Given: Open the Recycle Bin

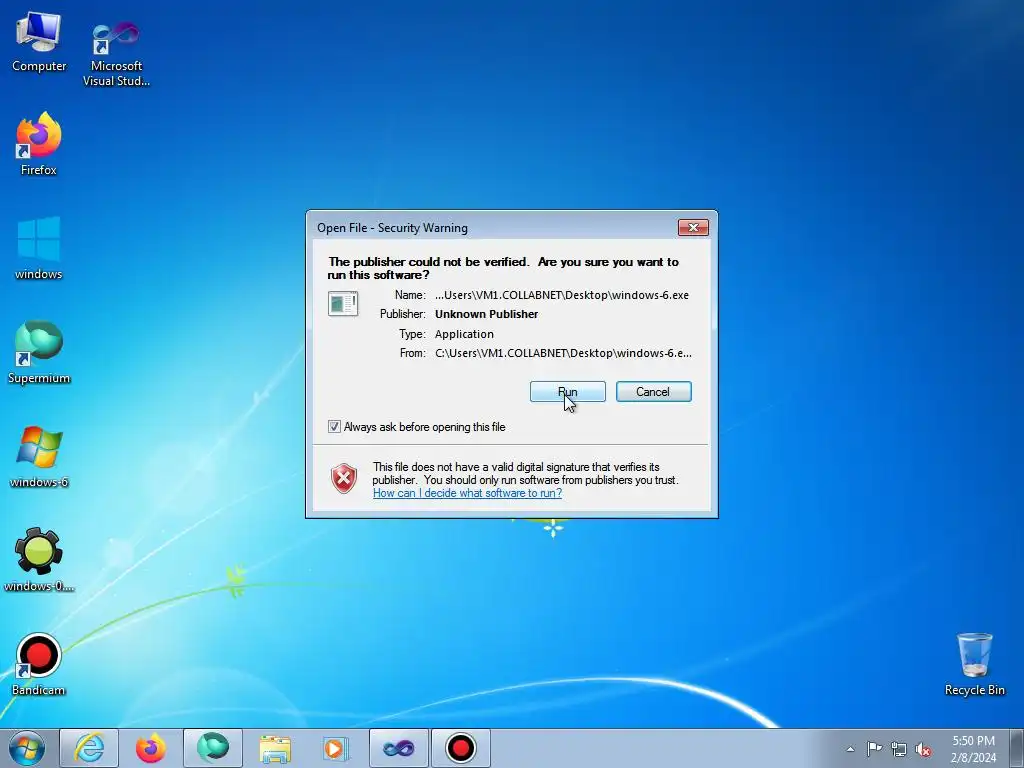Looking at the screenshot, I should tap(974, 664).
